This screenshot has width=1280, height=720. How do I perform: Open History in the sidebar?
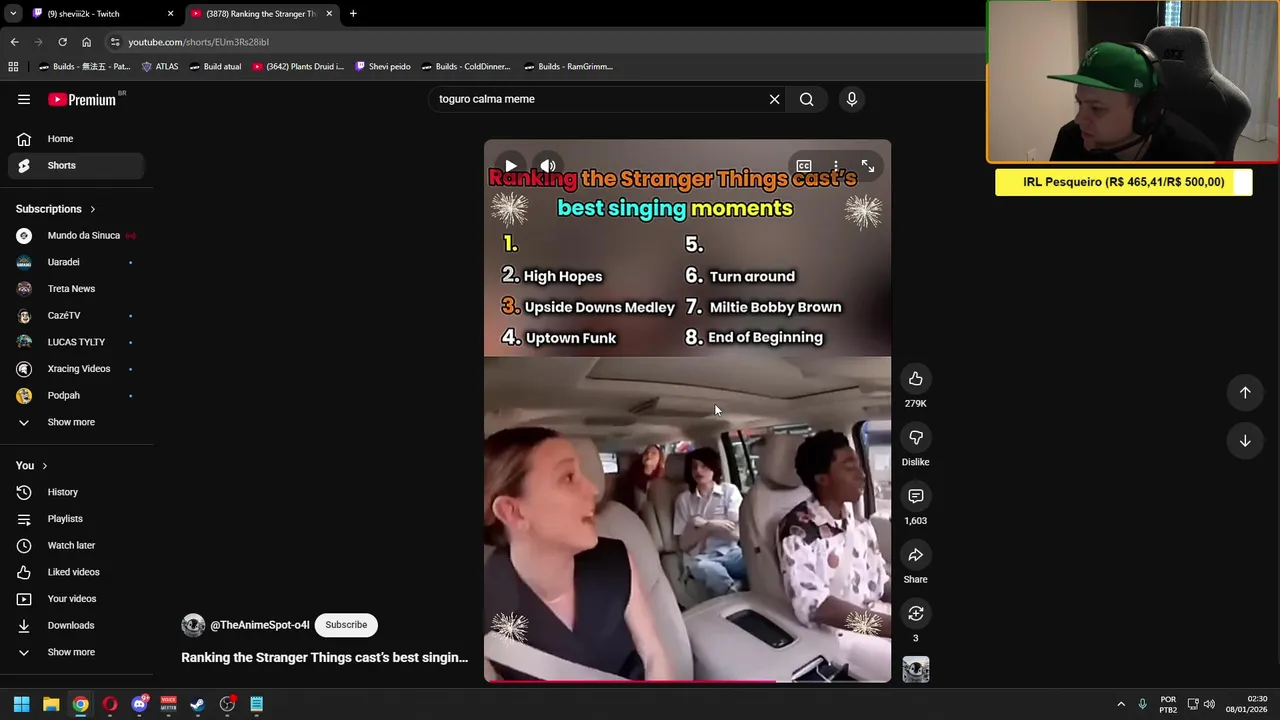pyautogui.click(x=76, y=492)
